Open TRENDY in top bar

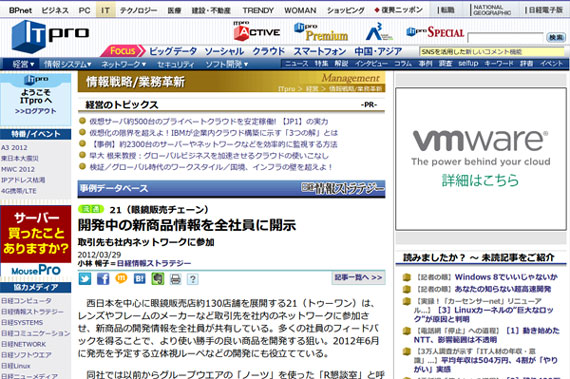258,10
